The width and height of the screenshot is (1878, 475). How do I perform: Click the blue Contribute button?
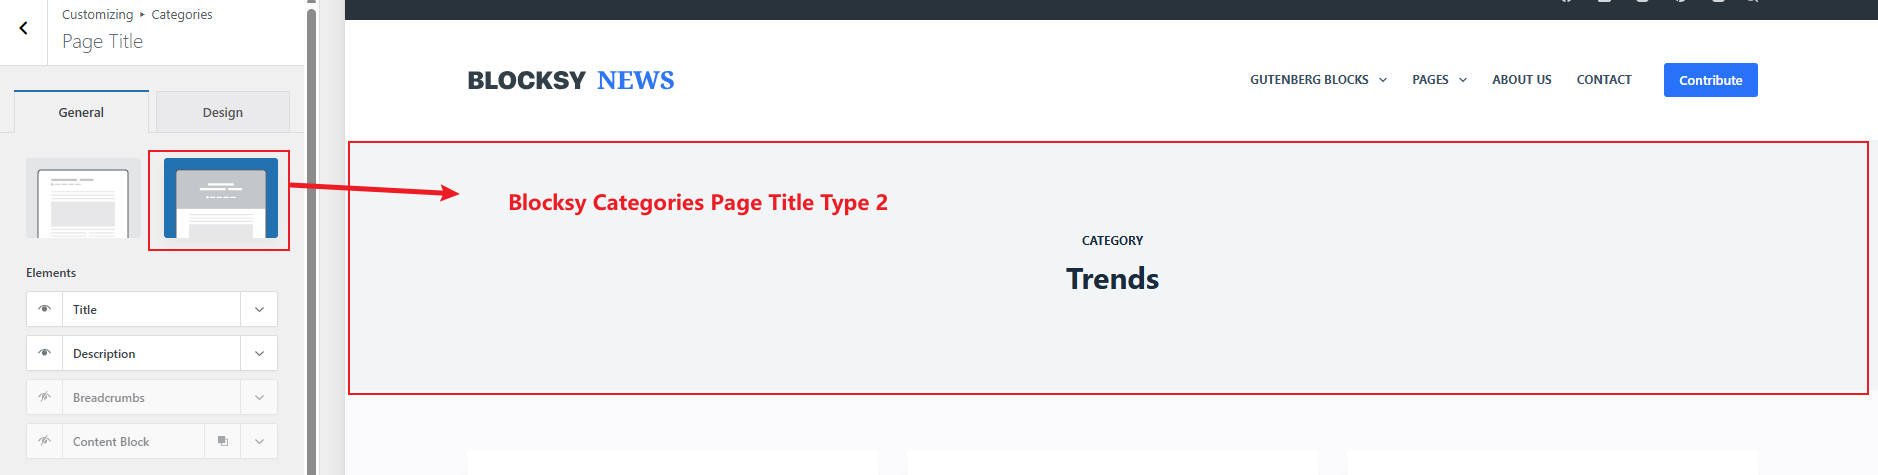click(x=1711, y=80)
